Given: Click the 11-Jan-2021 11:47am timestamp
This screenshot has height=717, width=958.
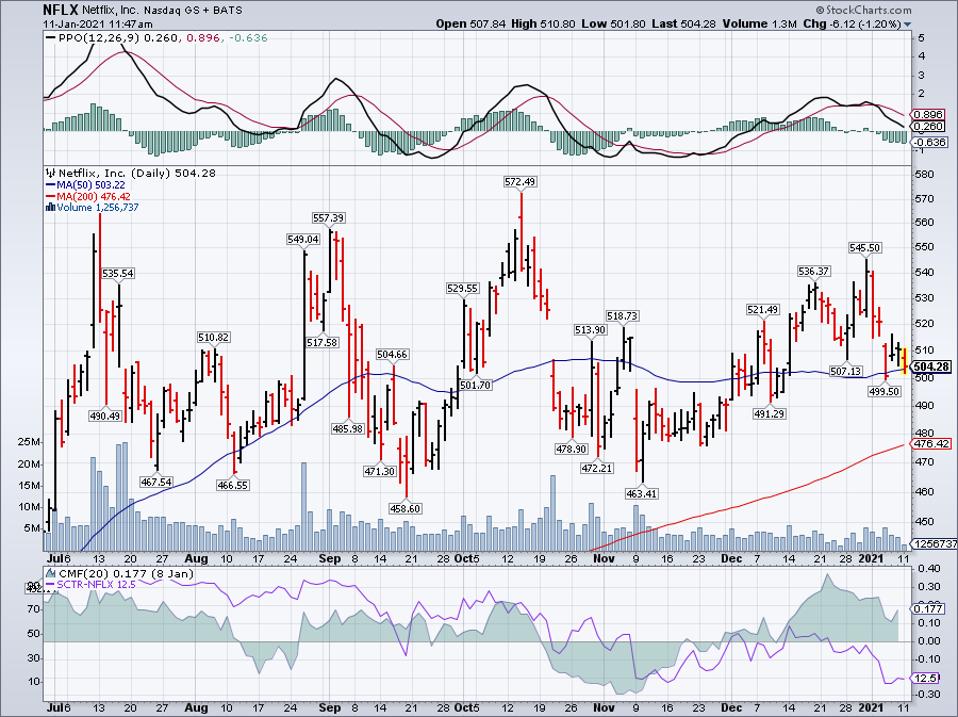Looking at the screenshot, I should 98,25.
